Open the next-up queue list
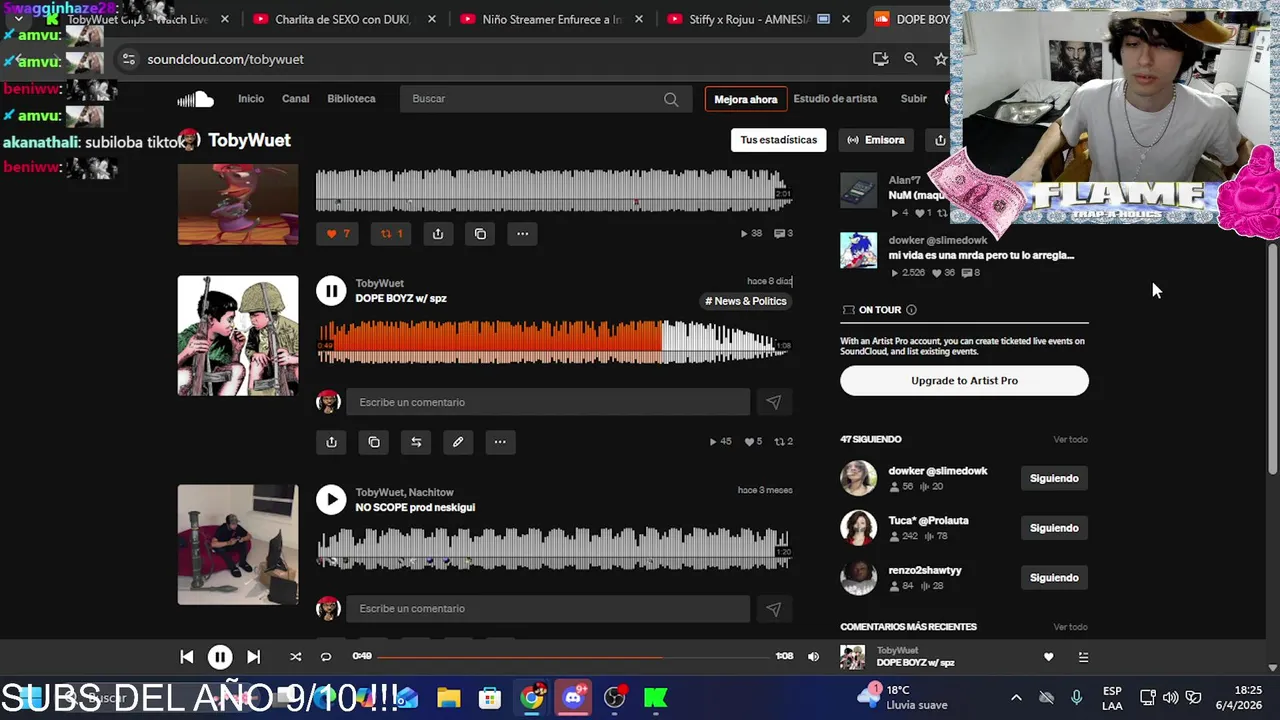Image resolution: width=1280 pixels, height=720 pixels. [x=1083, y=657]
